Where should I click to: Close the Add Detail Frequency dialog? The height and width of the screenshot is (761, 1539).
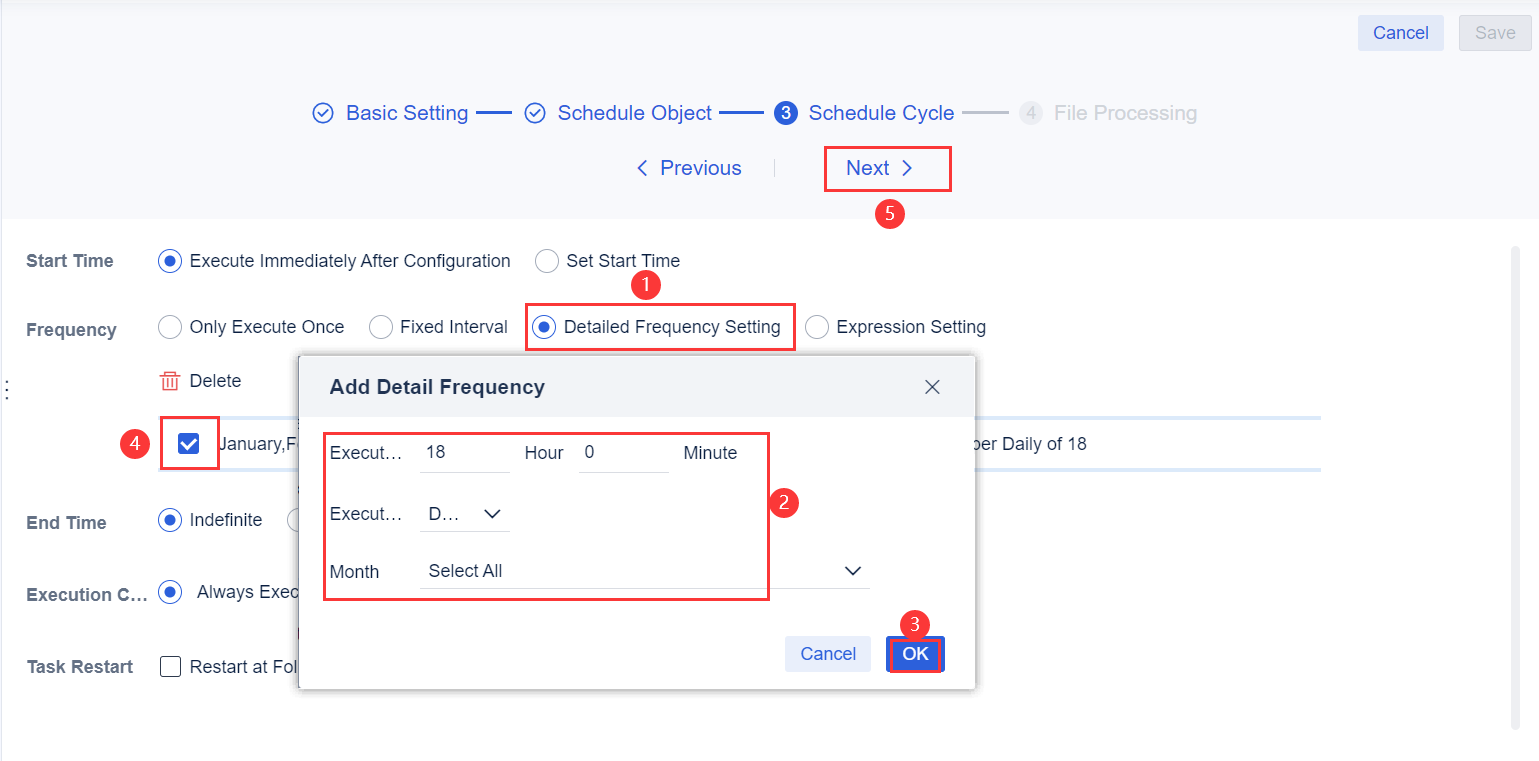coord(932,386)
